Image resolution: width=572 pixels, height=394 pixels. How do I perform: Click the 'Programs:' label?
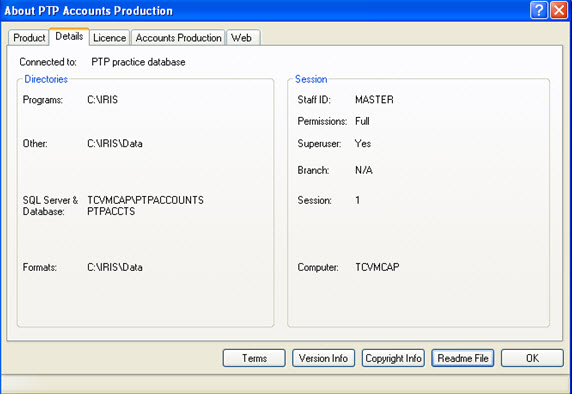43,100
